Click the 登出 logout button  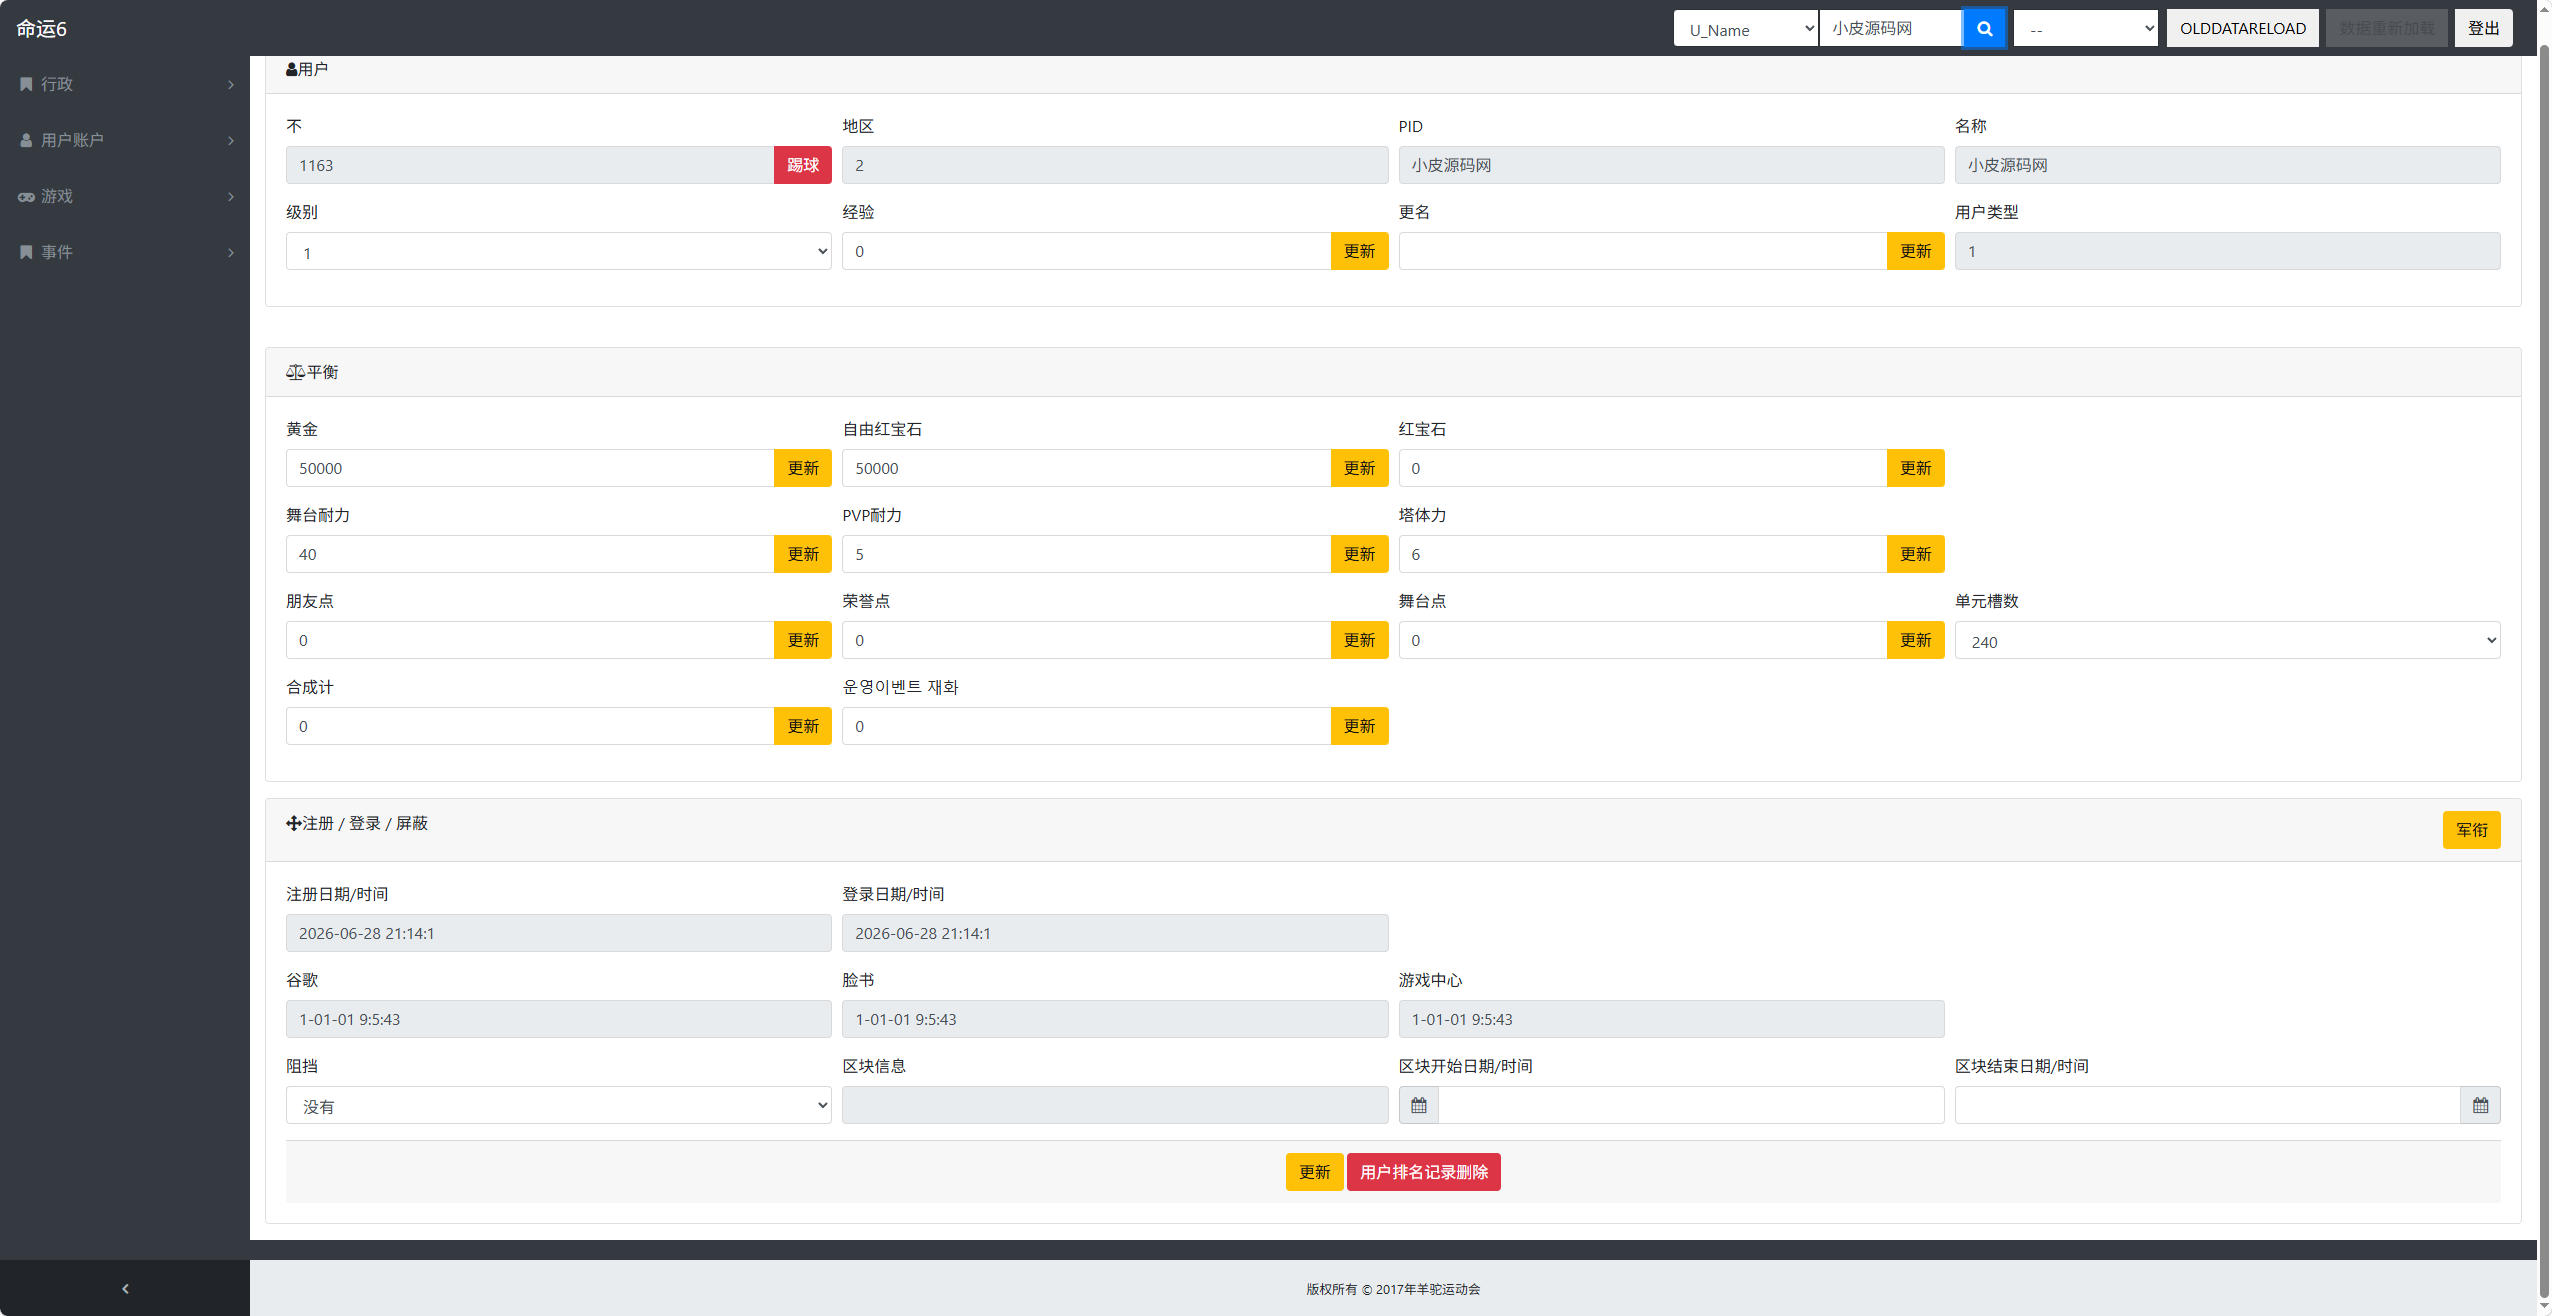pos(2483,28)
